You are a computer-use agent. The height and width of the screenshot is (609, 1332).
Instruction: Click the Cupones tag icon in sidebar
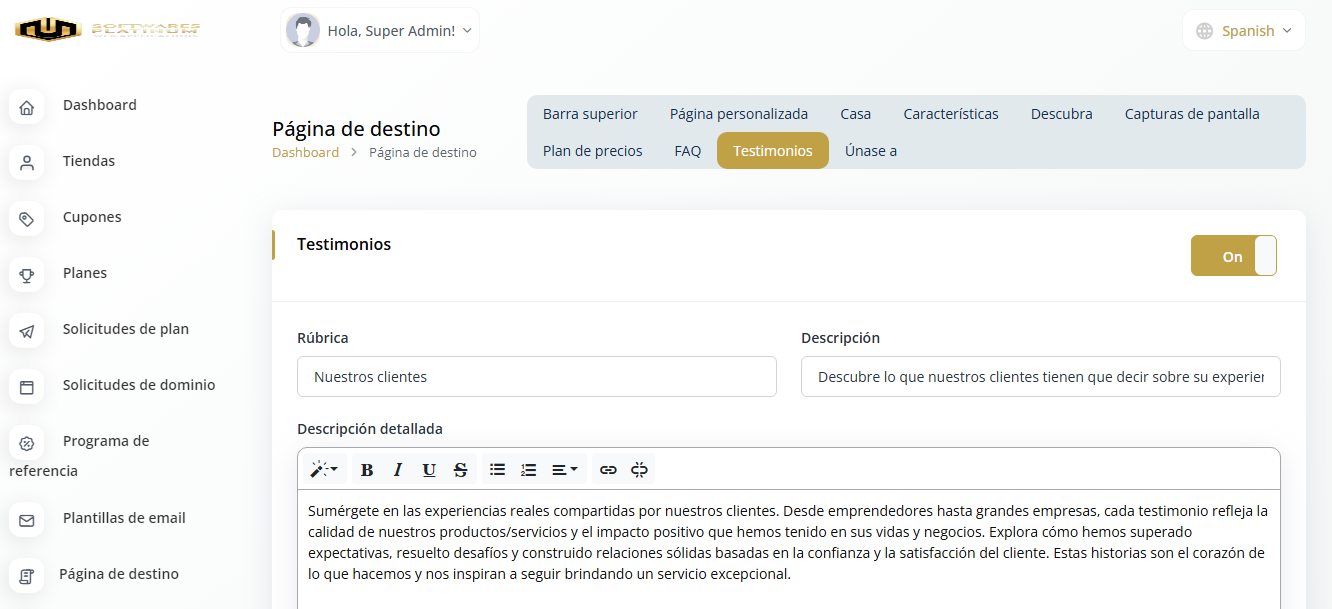pyautogui.click(x=27, y=218)
